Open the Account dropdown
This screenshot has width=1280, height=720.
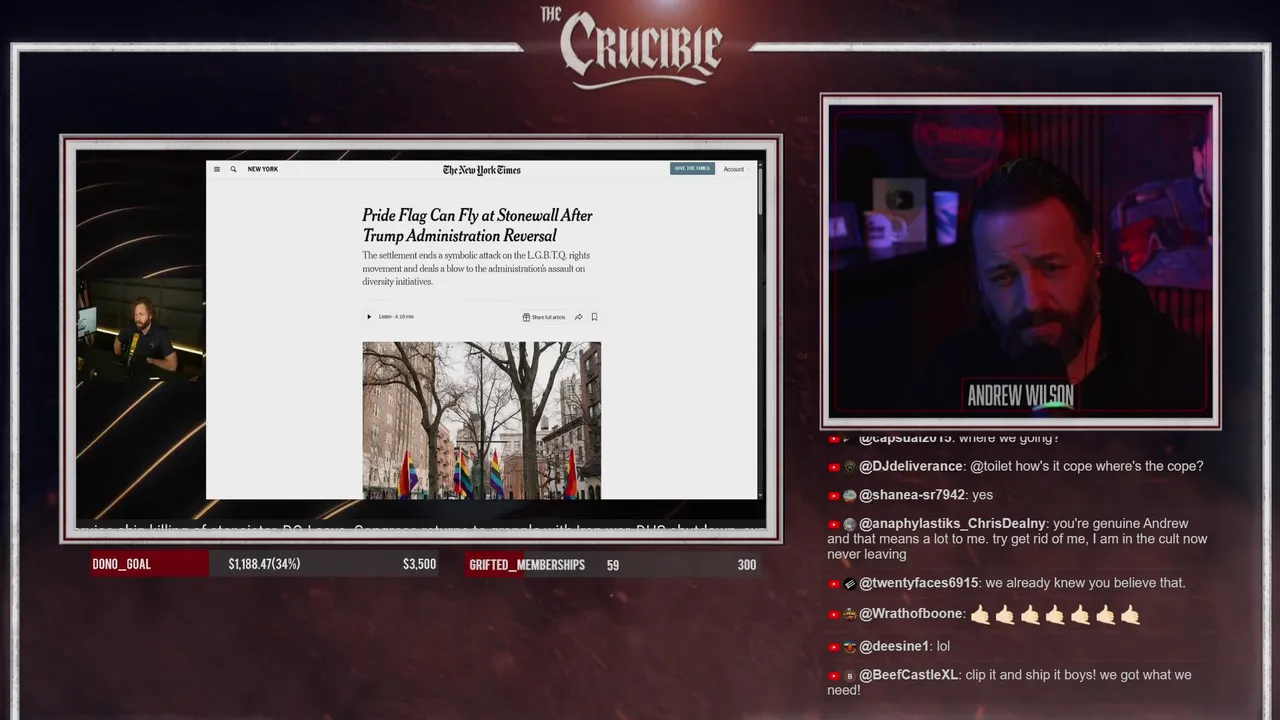point(734,169)
